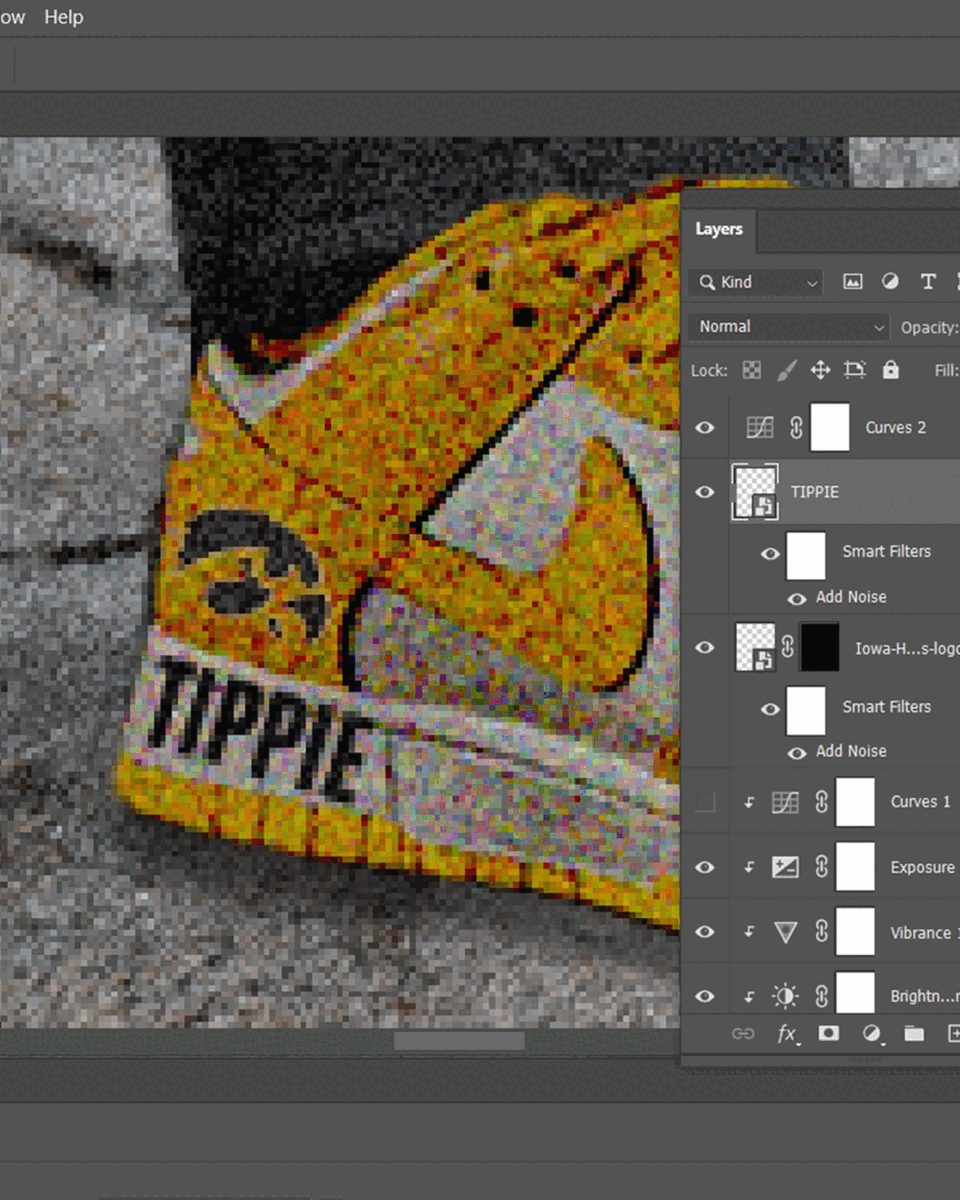Image resolution: width=960 pixels, height=1200 pixels.
Task: Open the fx layer style menu
Action: [788, 1034]
